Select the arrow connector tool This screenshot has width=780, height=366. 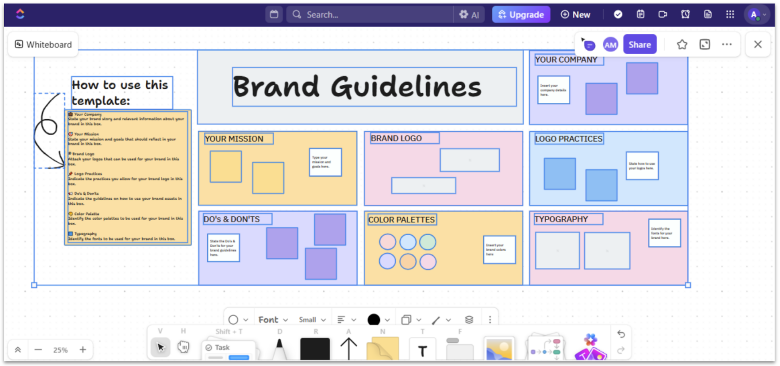349,349
